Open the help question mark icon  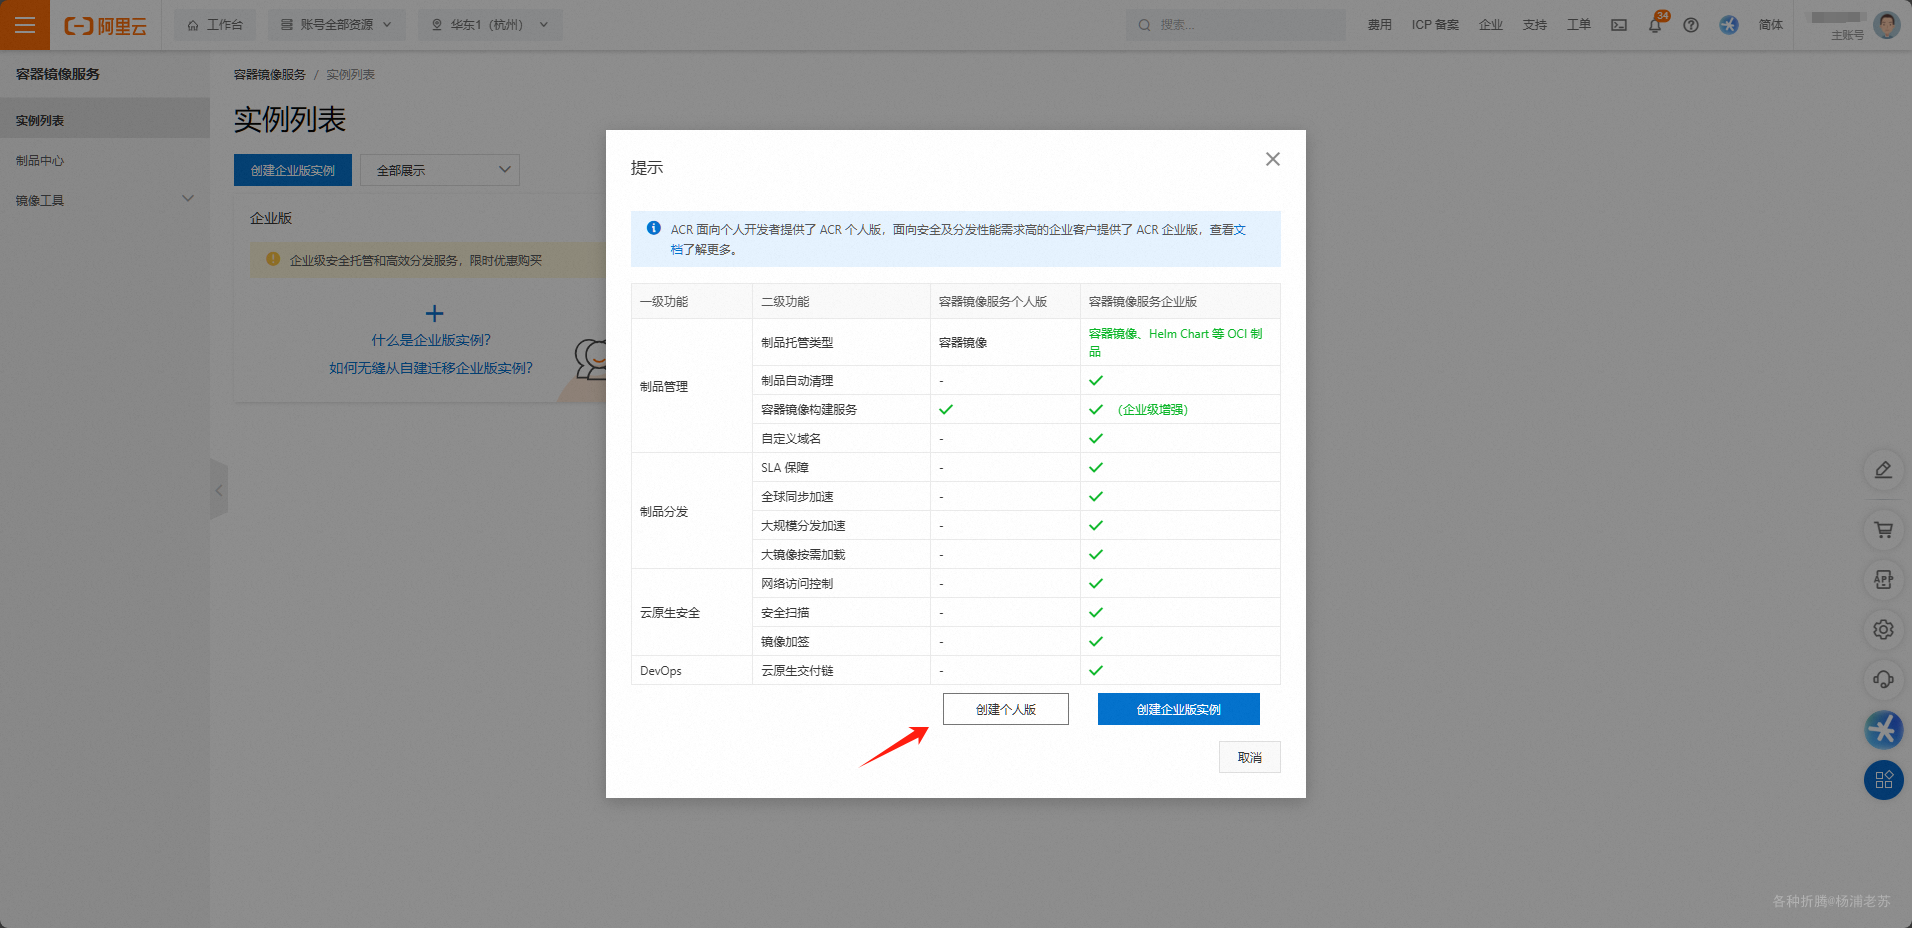tap(1691, 25)
